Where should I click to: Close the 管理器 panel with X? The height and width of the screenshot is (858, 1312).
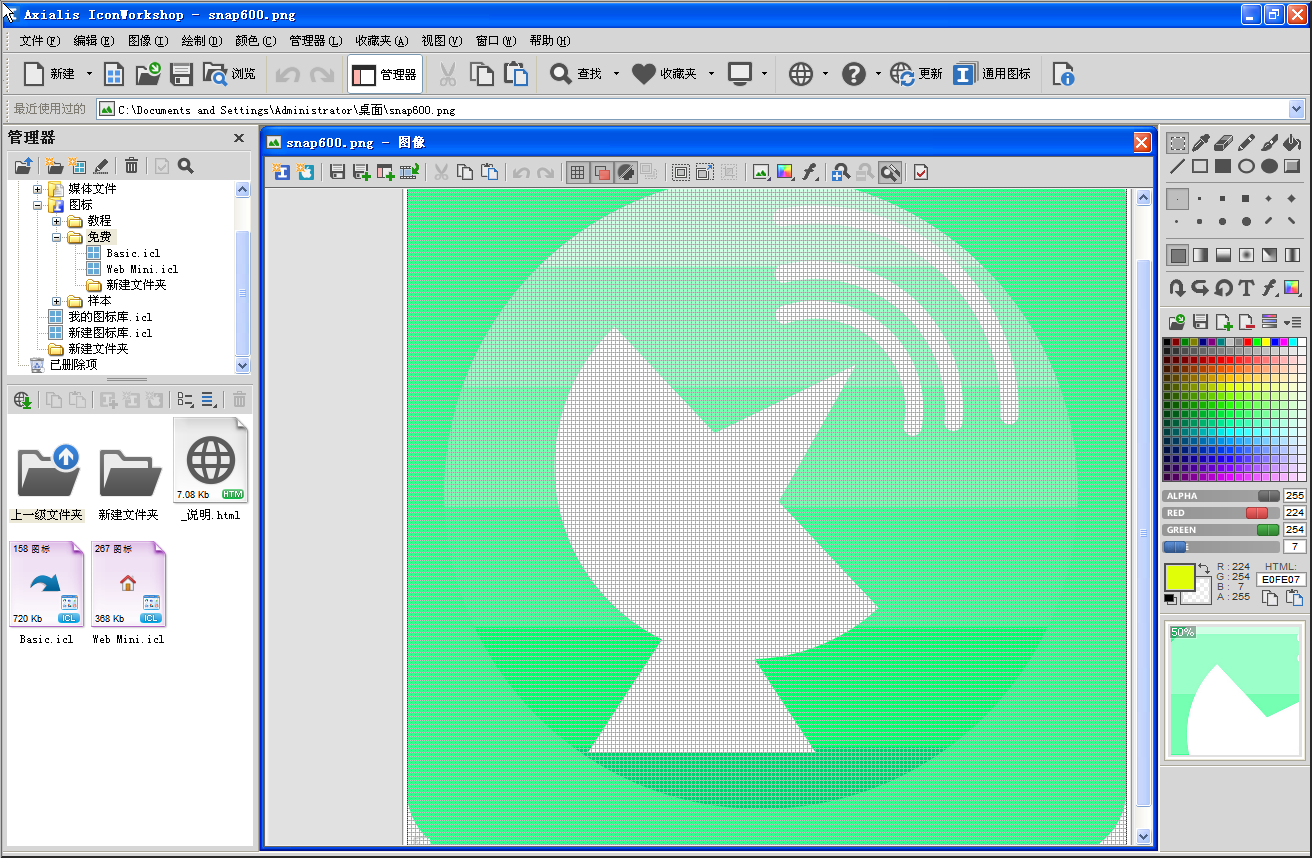point(239,138)
